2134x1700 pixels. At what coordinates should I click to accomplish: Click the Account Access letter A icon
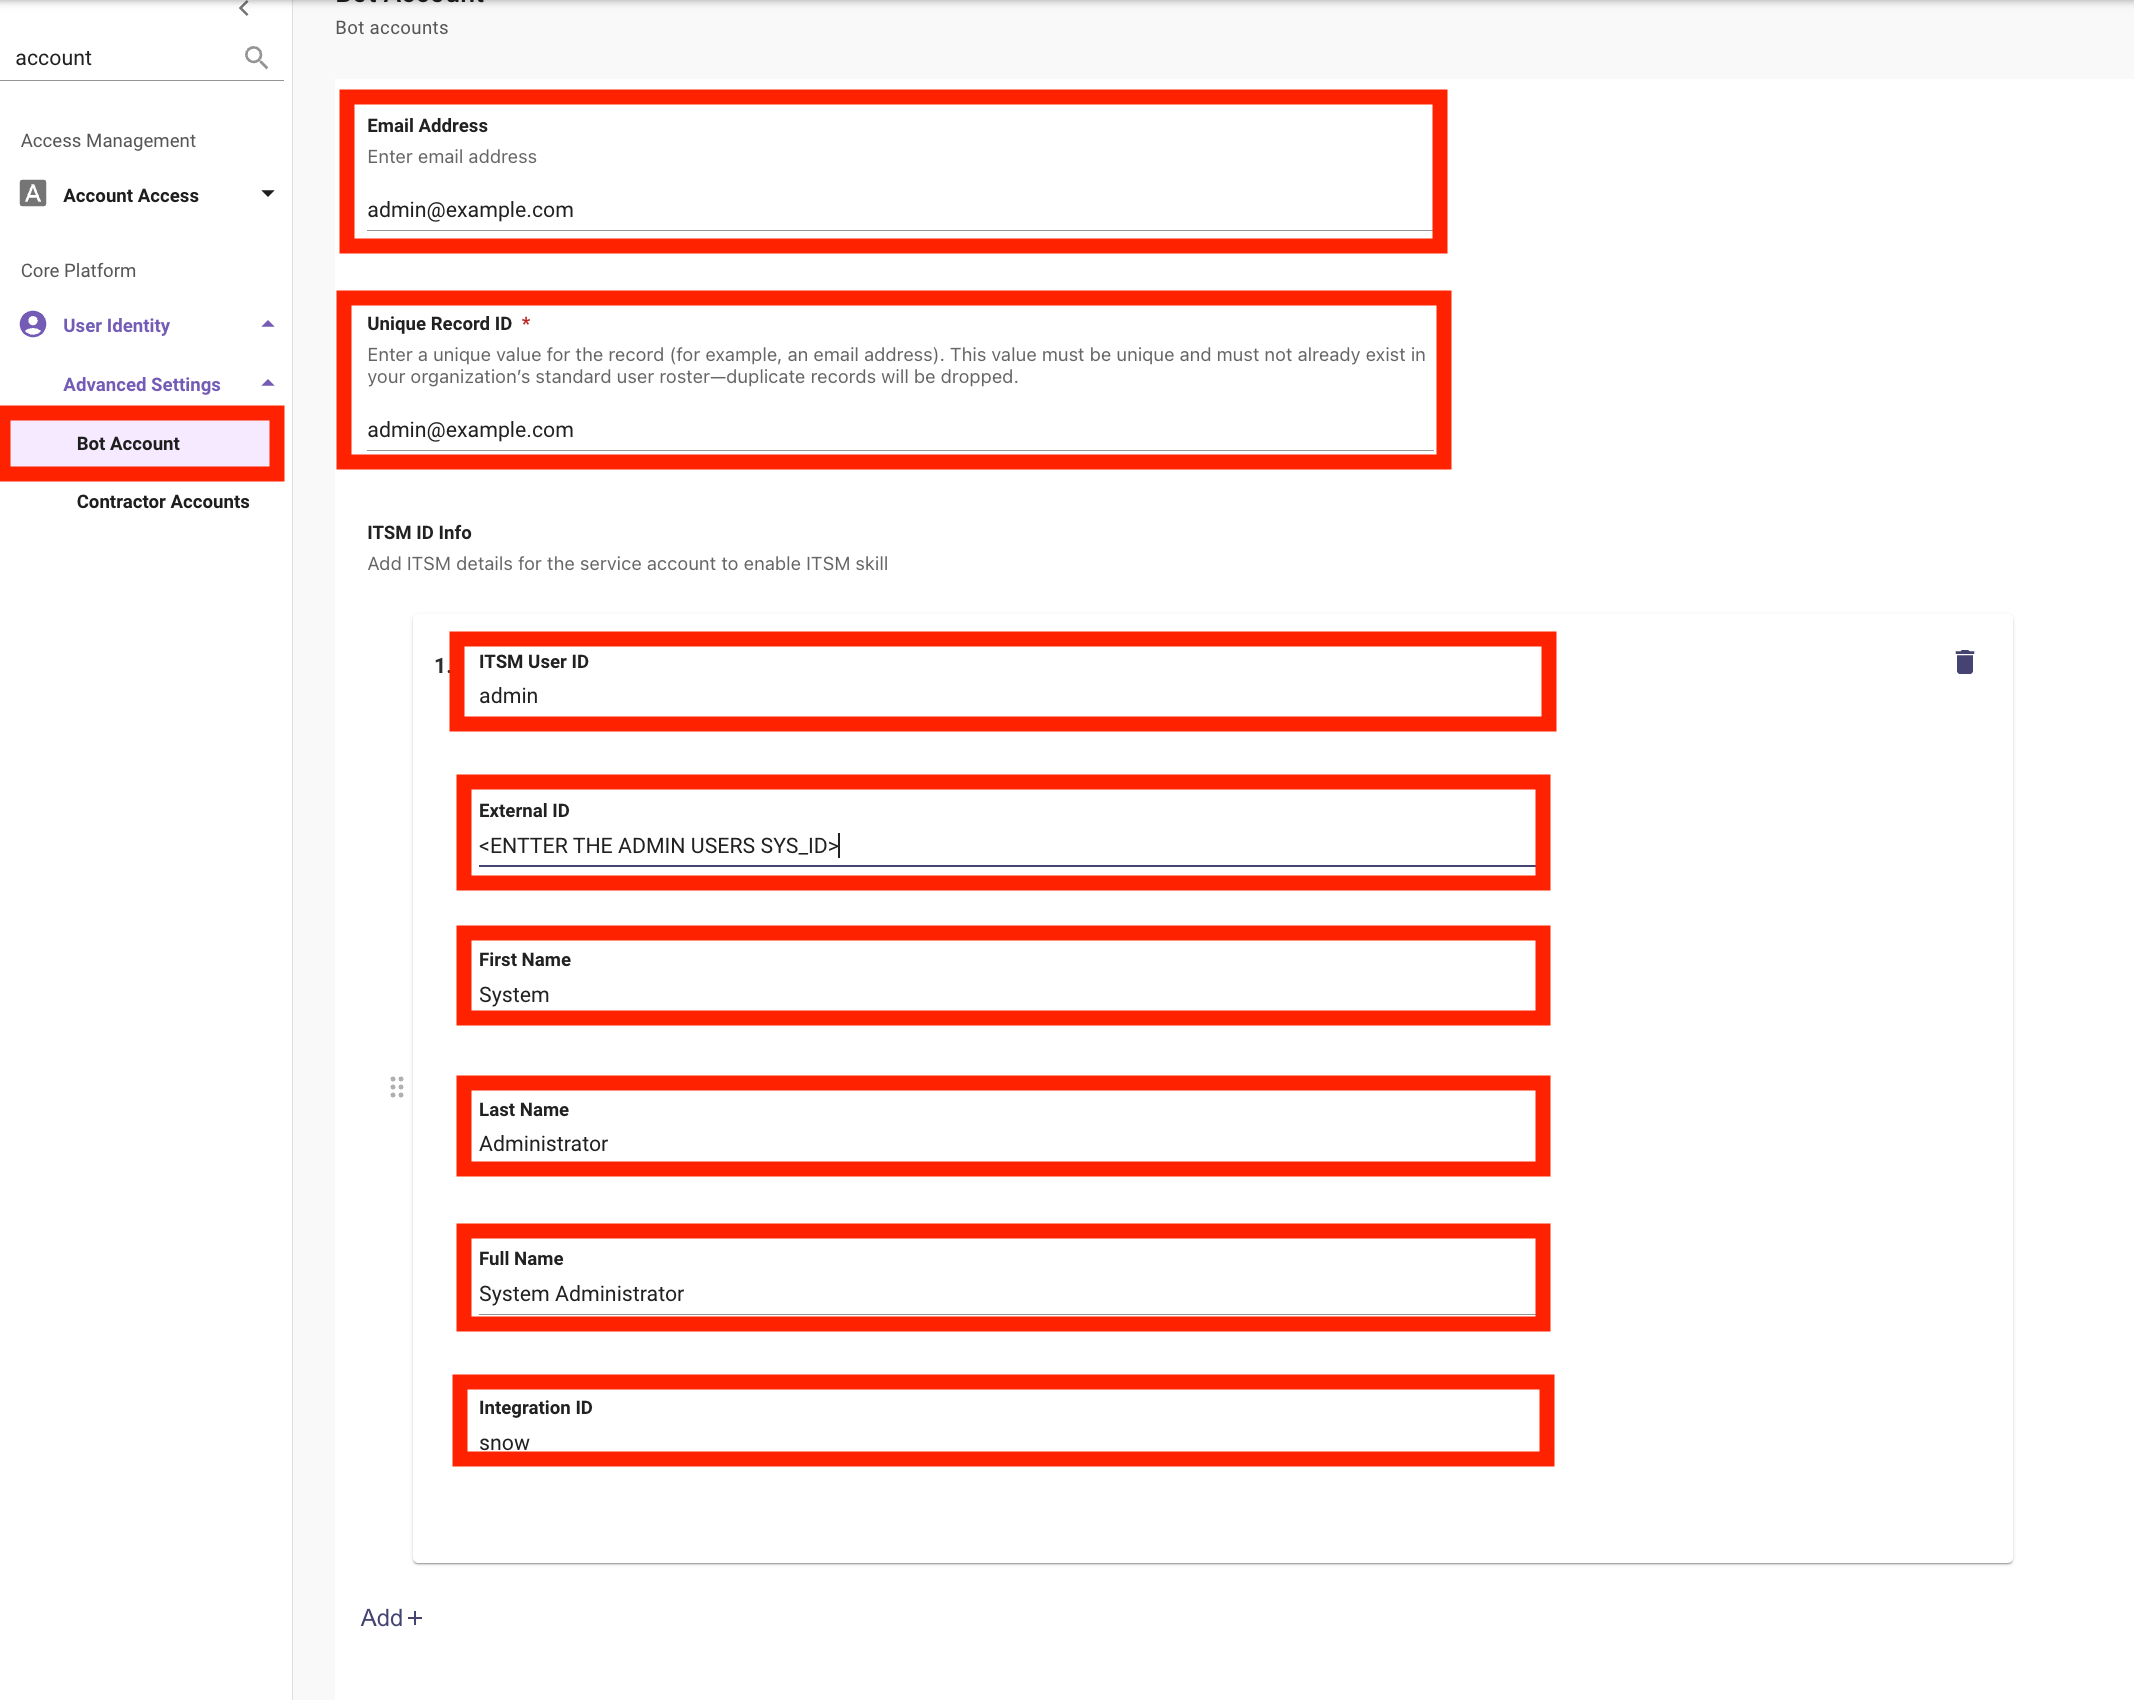[x=33, y=194]
